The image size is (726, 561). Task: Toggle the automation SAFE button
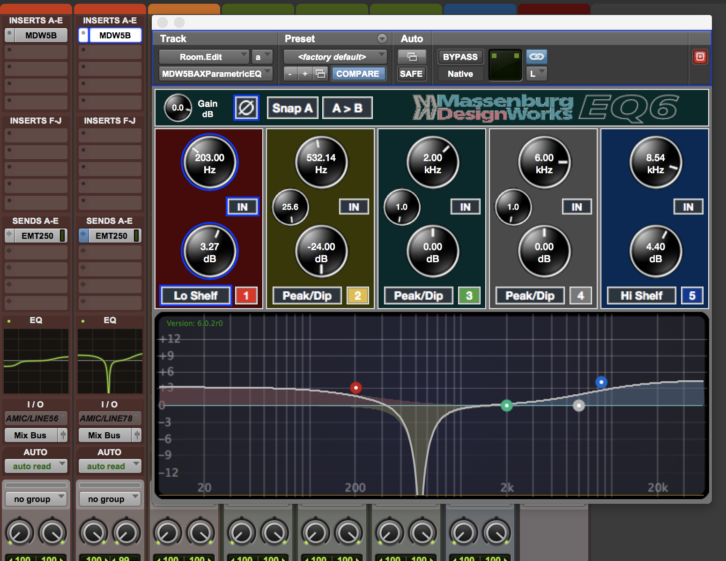click(411, 74)
